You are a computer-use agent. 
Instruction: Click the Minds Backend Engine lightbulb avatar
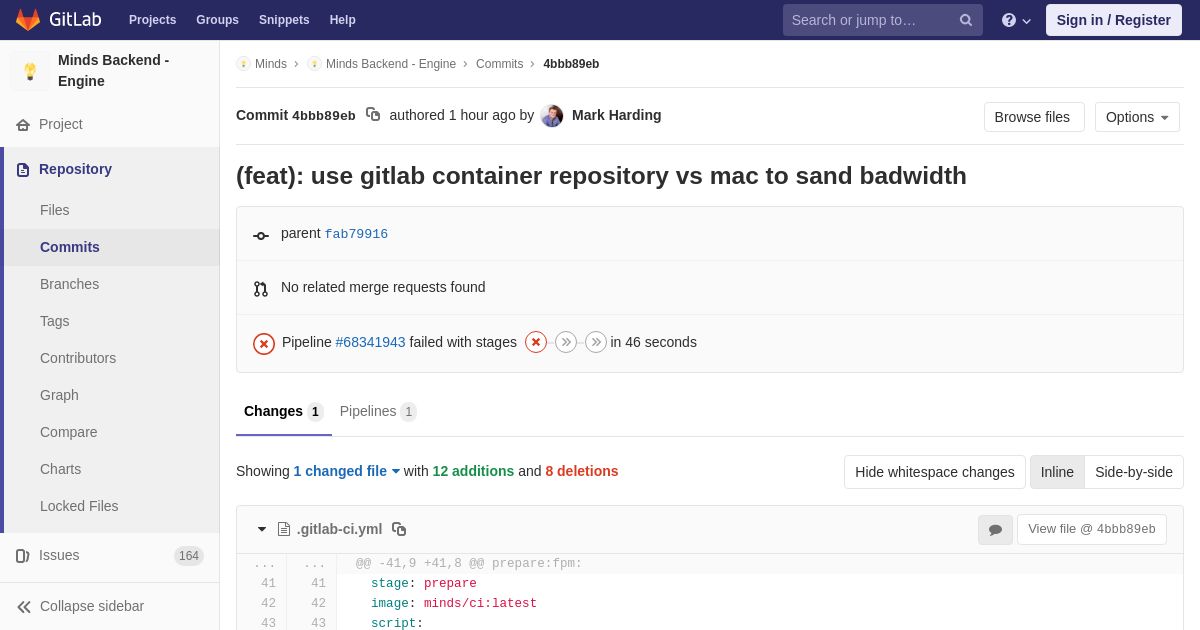point(30,71)
